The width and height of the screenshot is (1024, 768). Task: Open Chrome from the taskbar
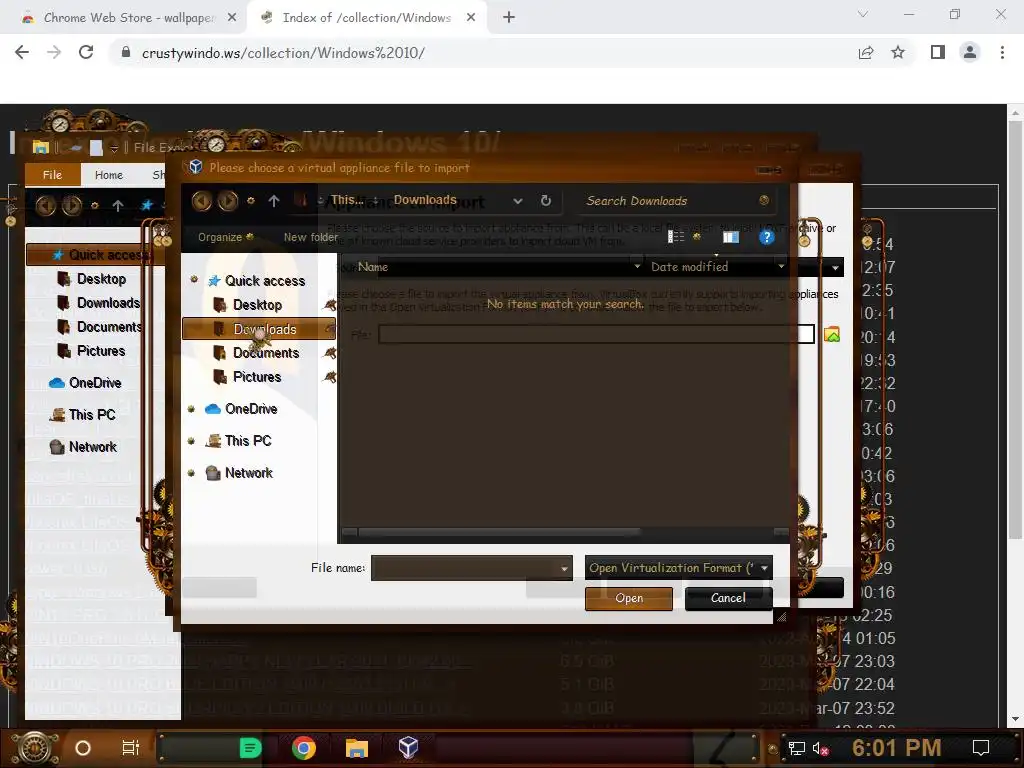[x=304, y=748]
